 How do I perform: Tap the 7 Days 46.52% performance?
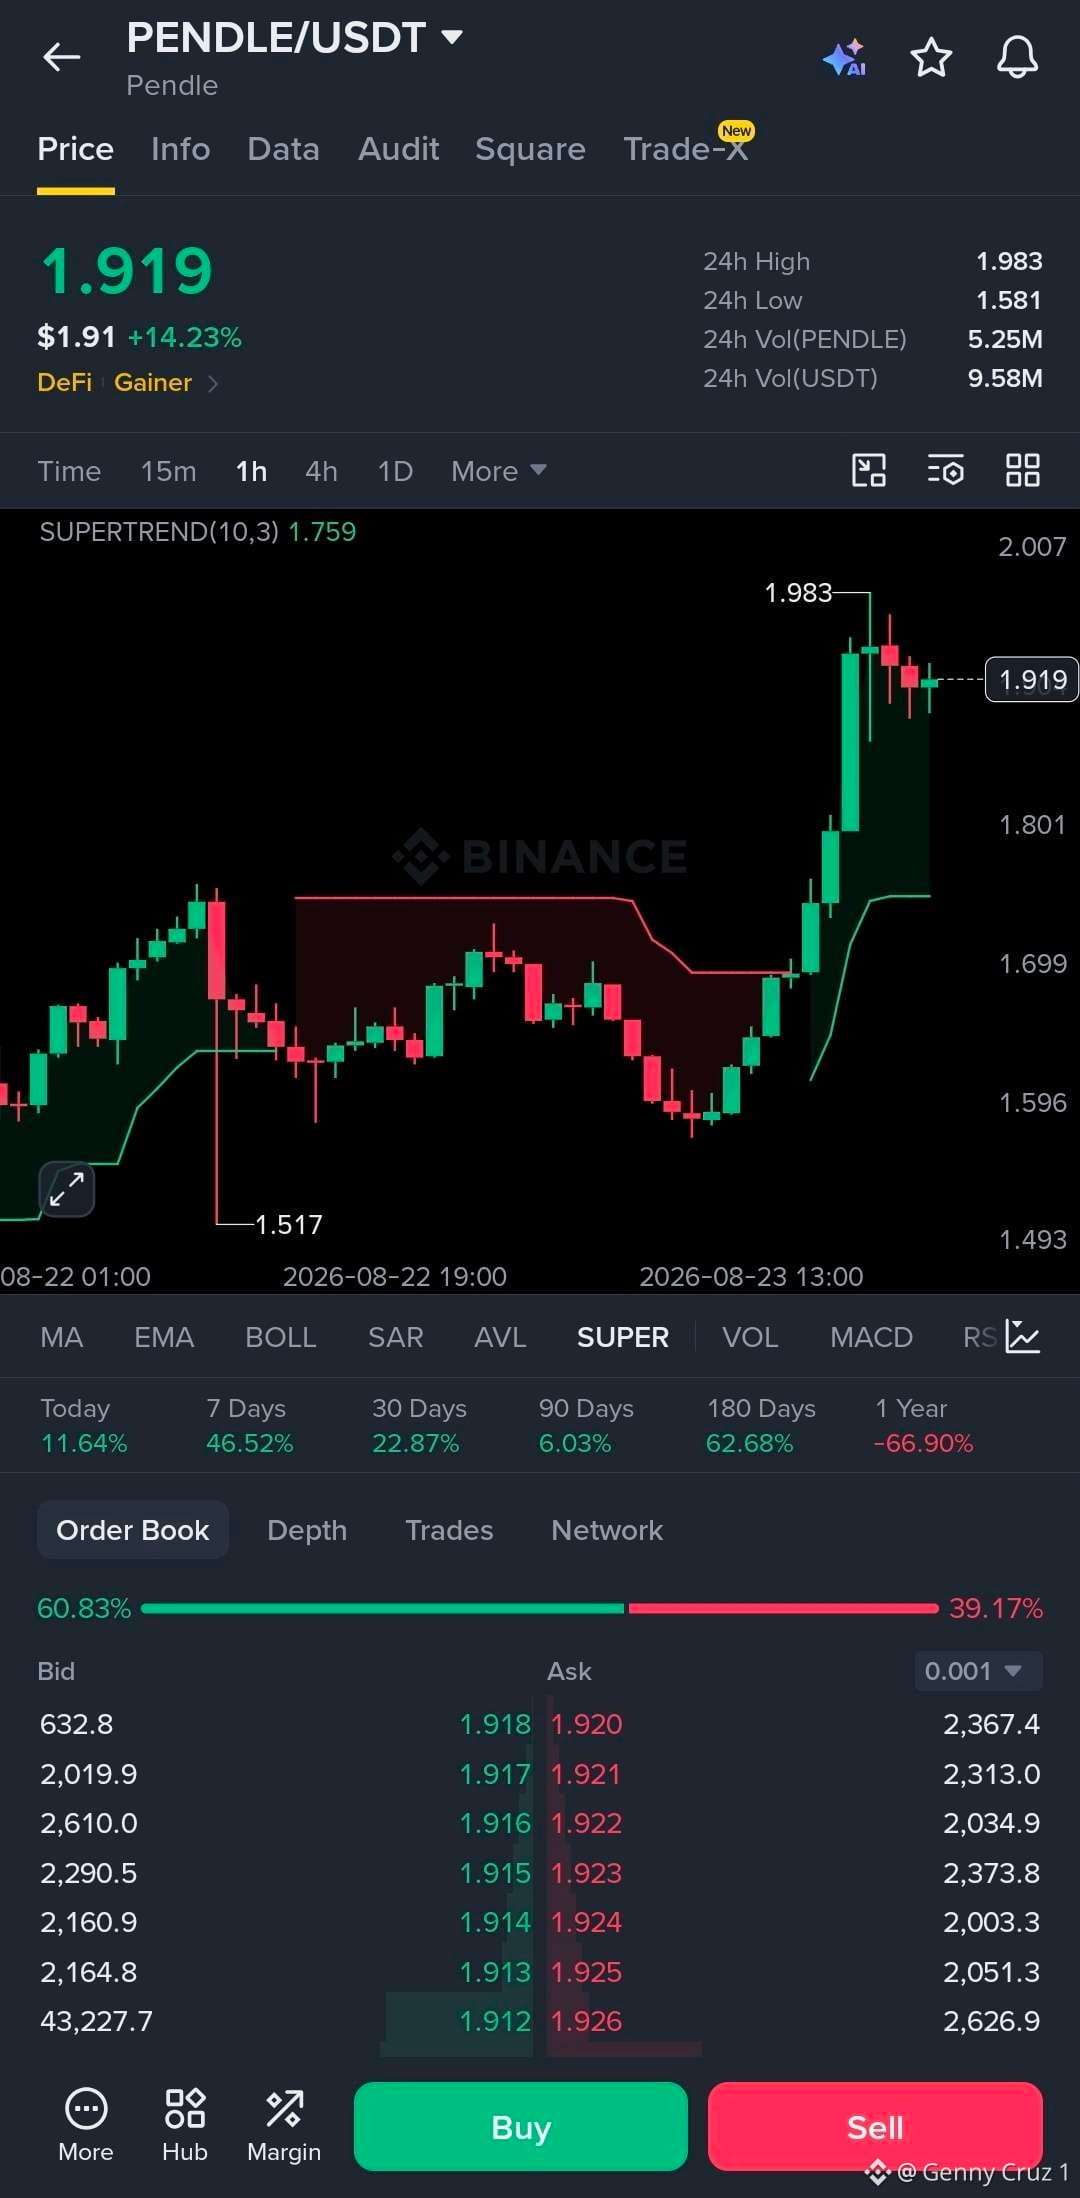click(x=249, y=1425)
